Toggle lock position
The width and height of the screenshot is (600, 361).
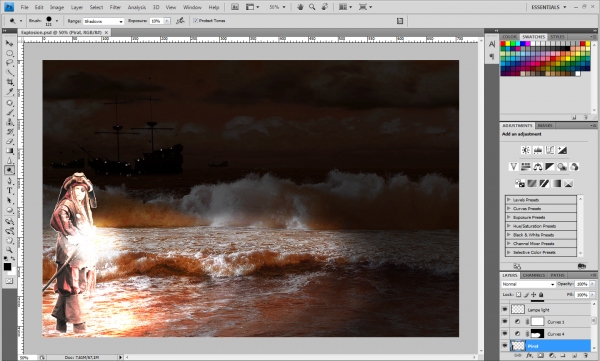[533, 294]
